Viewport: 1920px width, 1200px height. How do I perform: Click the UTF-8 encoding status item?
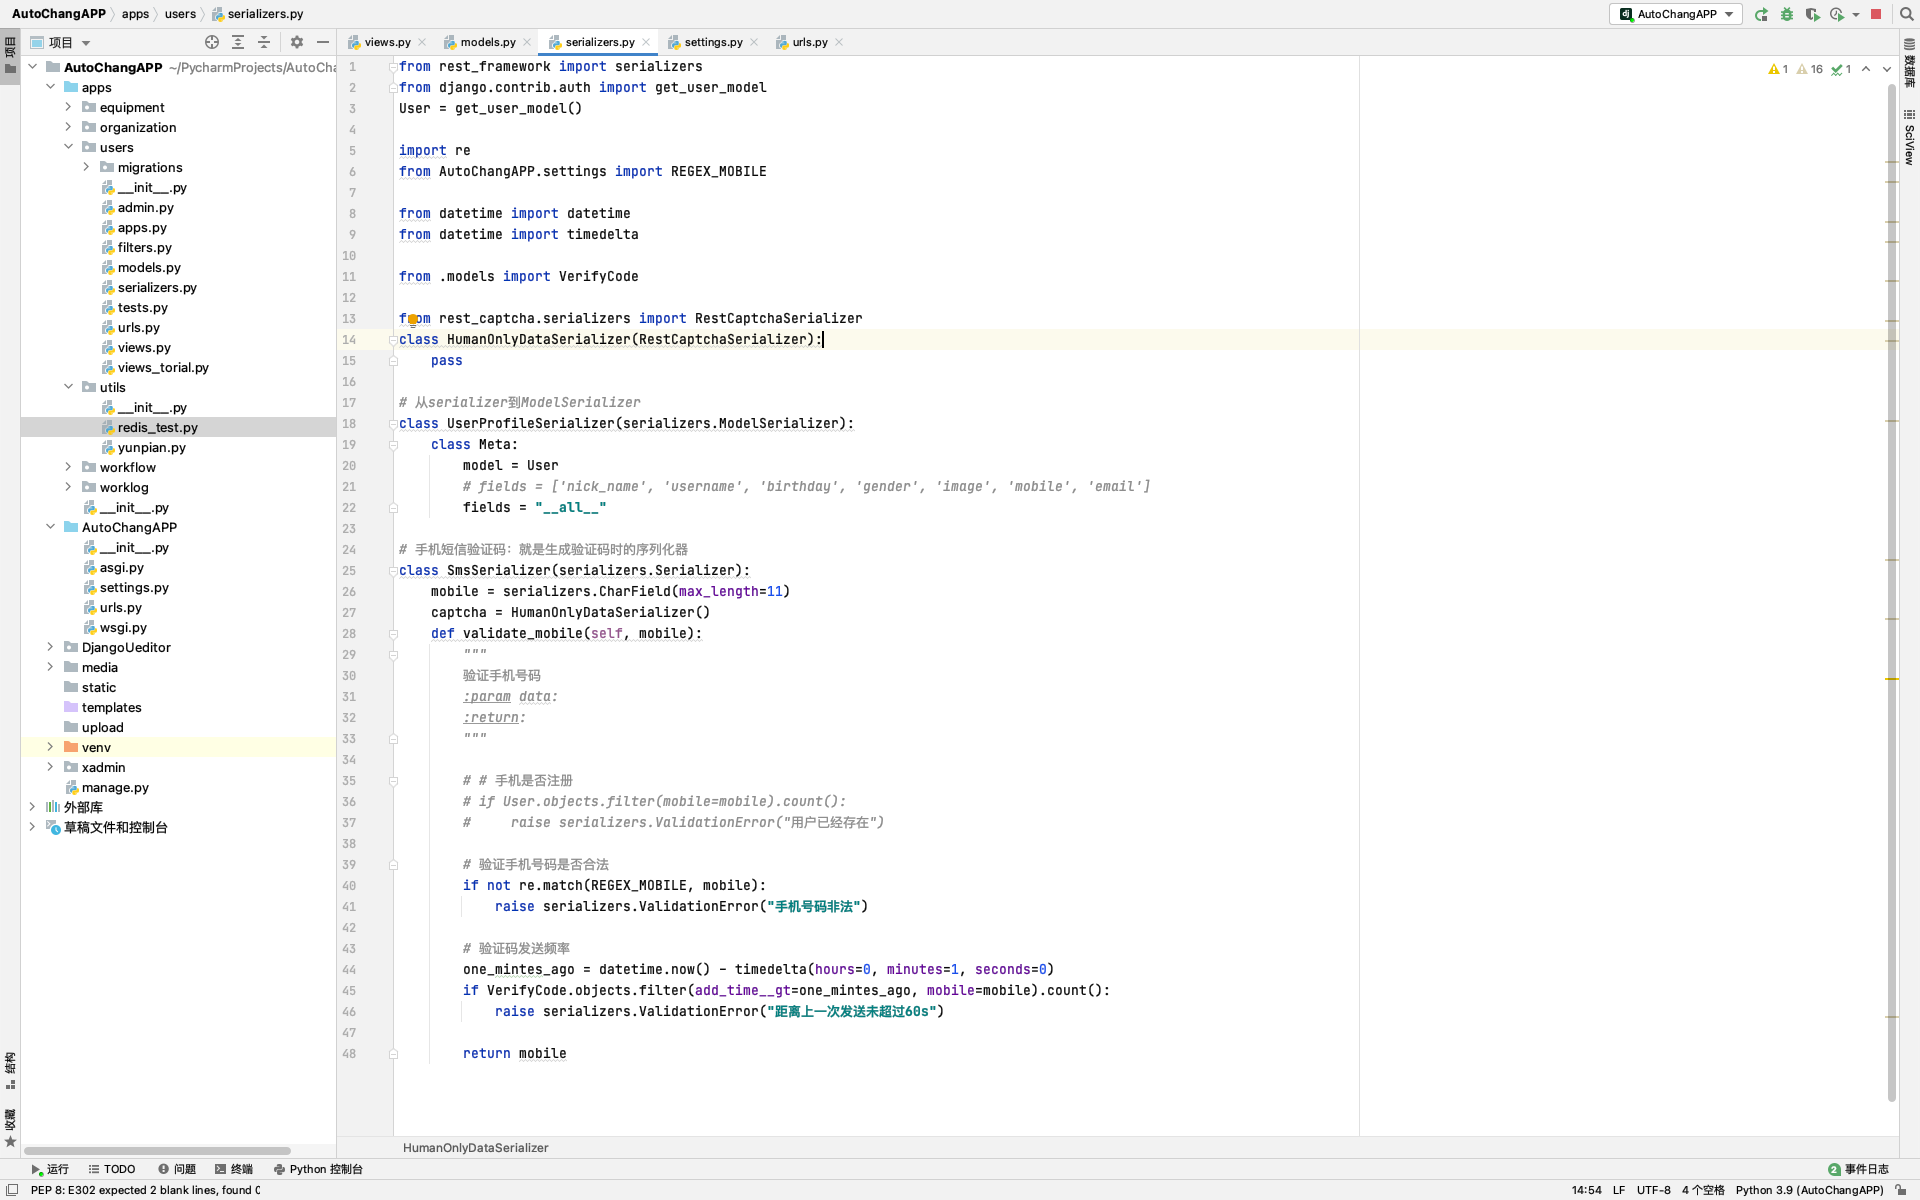[x=1654, y=1190]
